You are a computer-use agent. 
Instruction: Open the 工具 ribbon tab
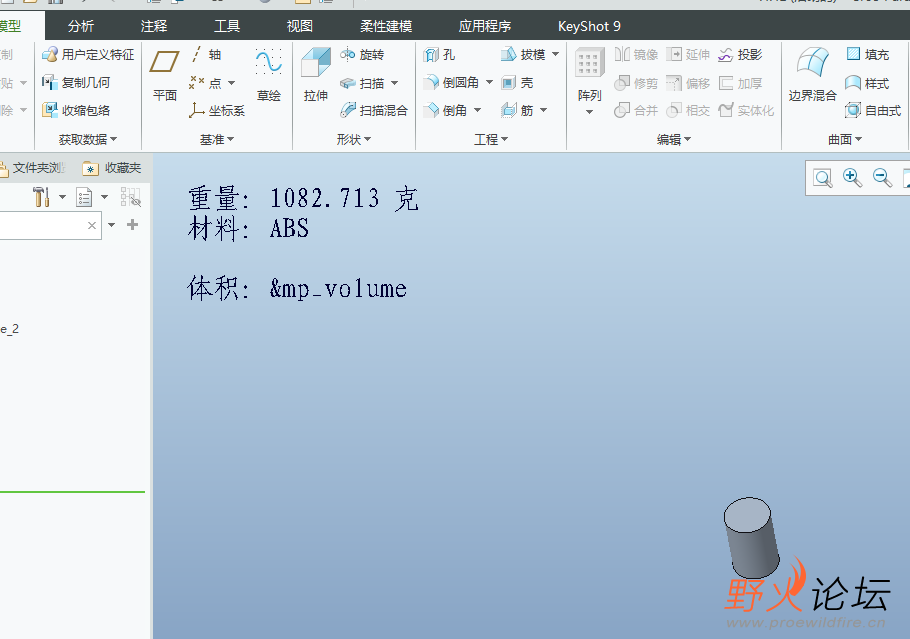pos(227,26)
